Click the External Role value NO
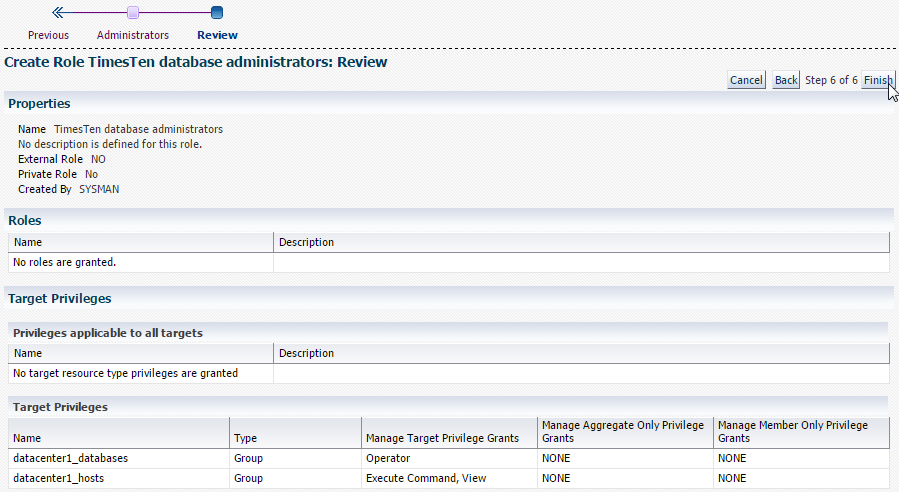 pos(98,159)
